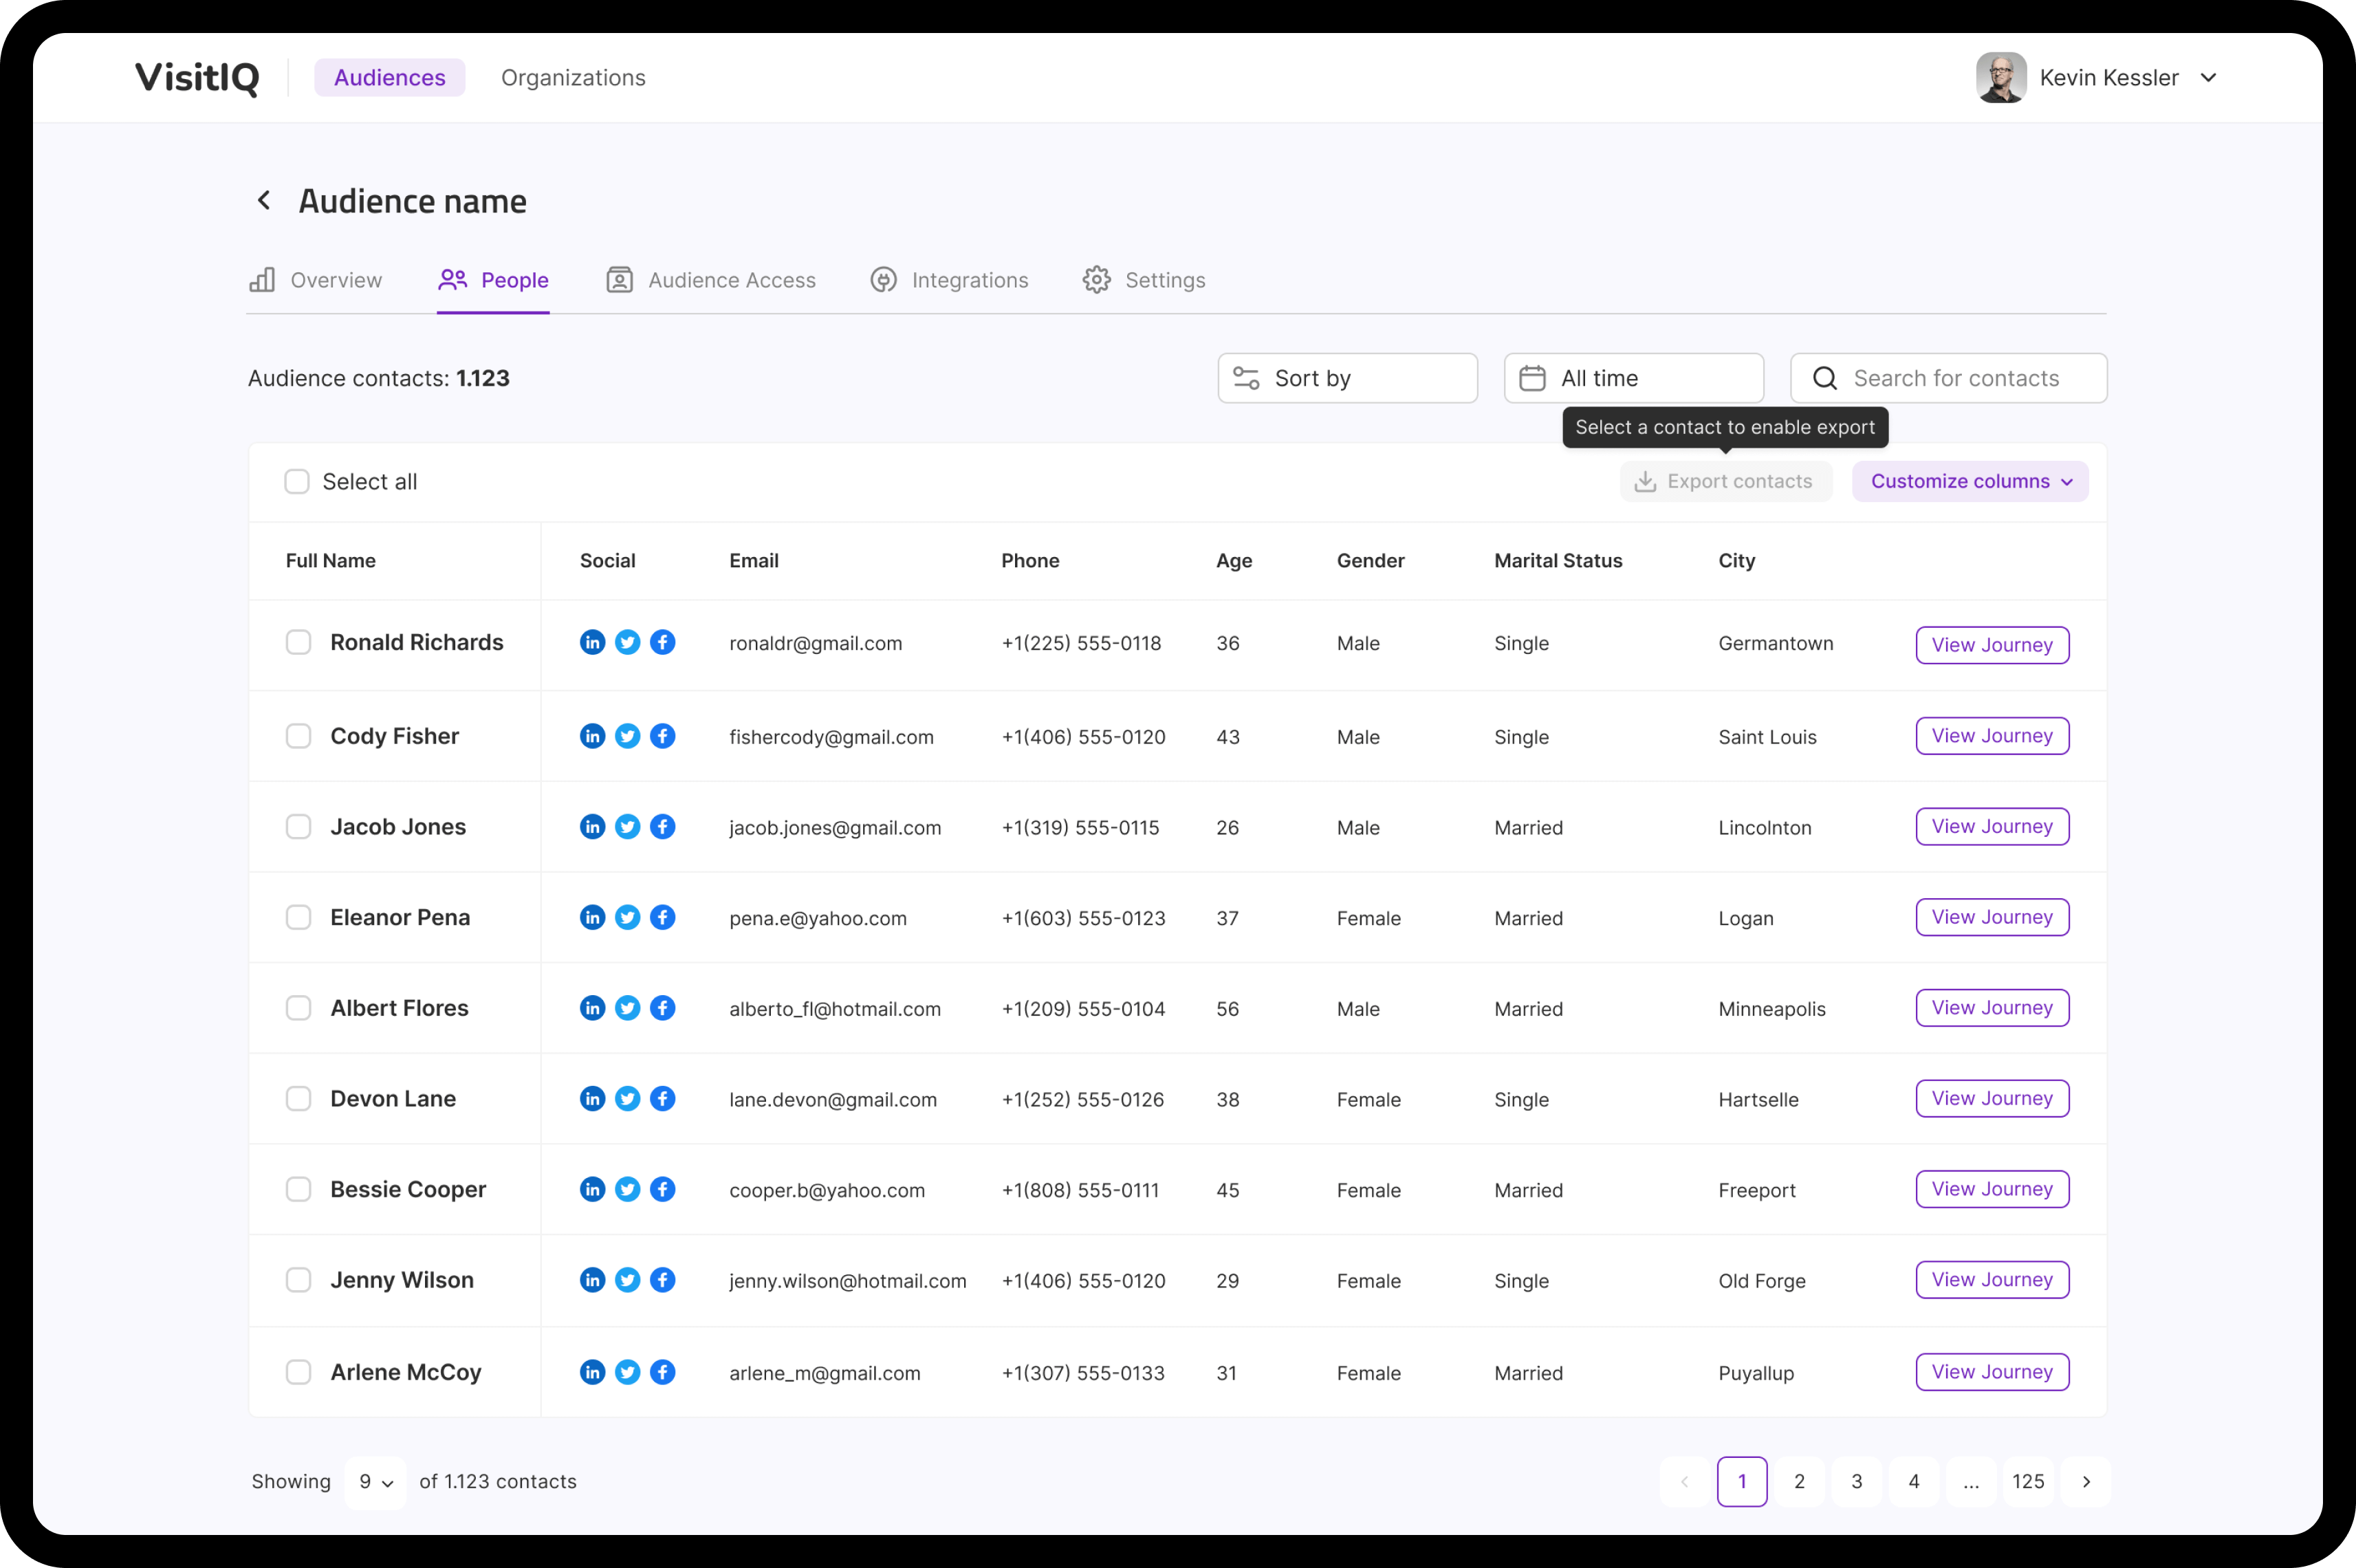Viewport: 2356px width, 1568px height.
Task: Open Jacob Jones' Facebook icon
Action: [x=662, y=827]
